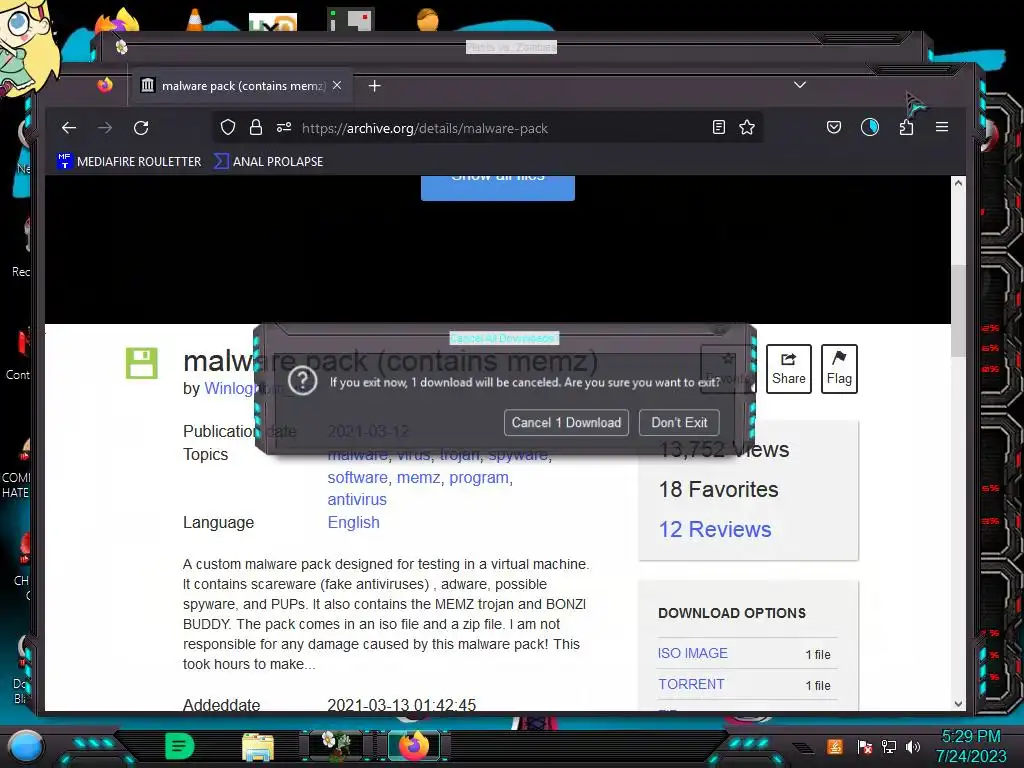Flag this item button
1024x768 pixels.
click(x=839, y=369)
